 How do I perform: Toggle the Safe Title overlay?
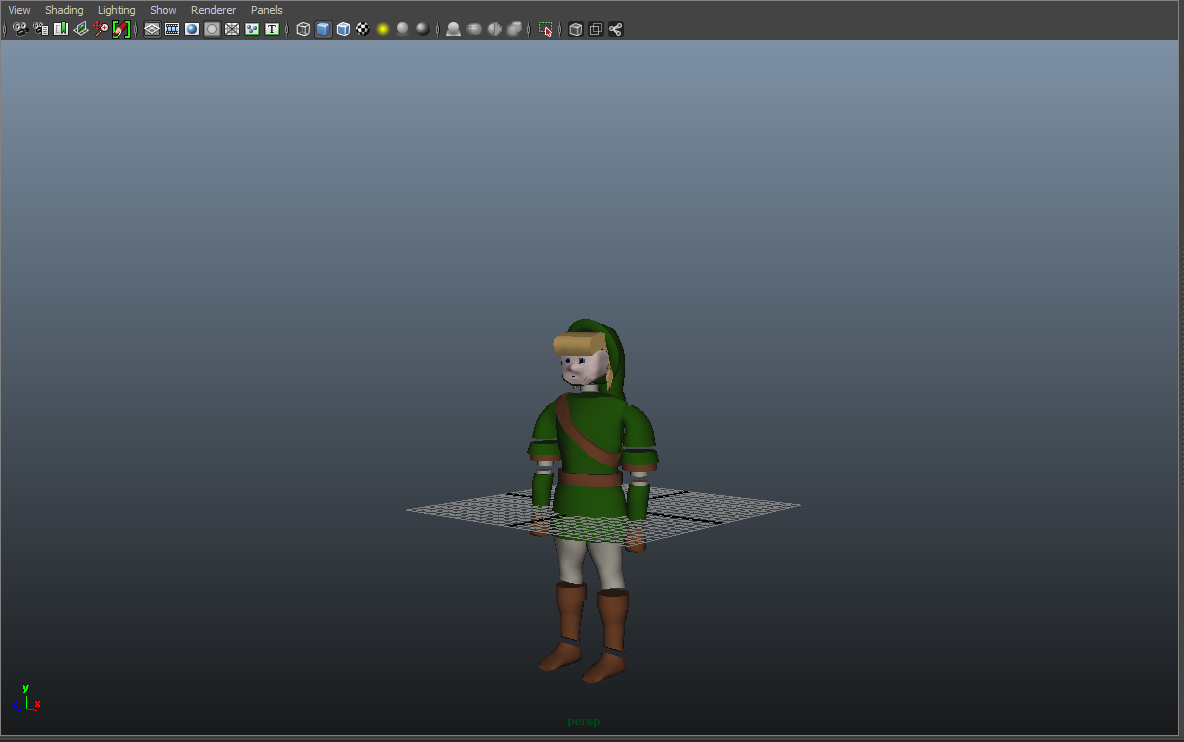click(x=272, y=29)
